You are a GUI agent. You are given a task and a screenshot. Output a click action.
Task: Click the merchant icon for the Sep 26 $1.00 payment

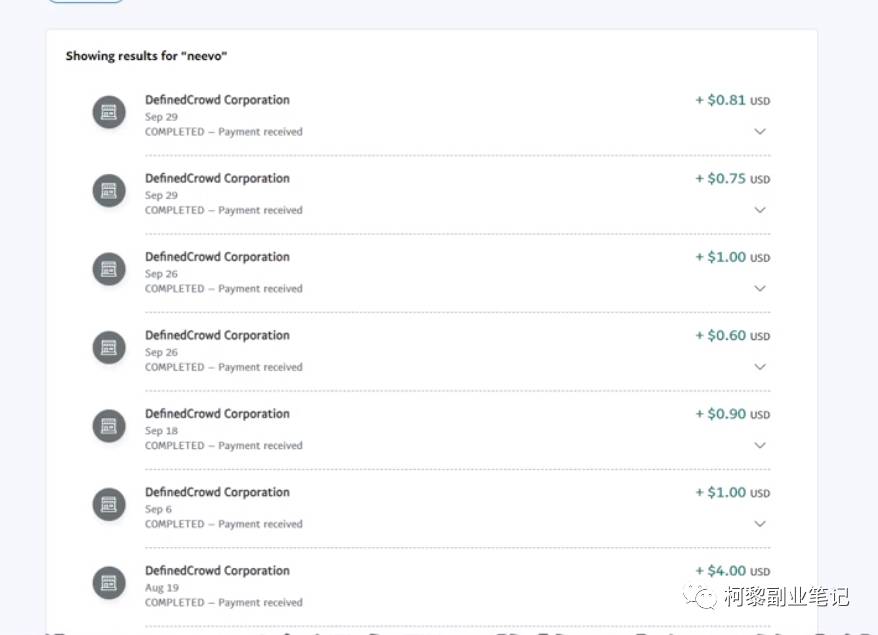tap(109, 269)
